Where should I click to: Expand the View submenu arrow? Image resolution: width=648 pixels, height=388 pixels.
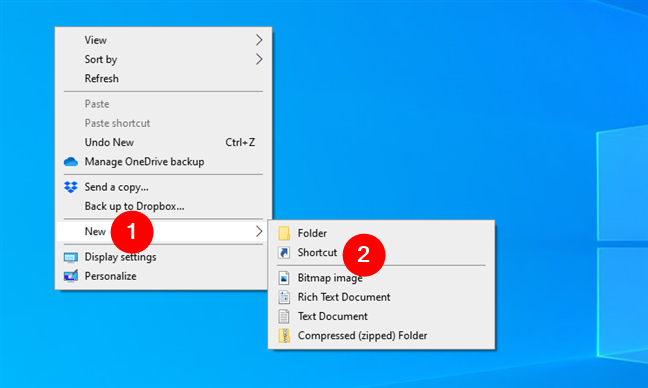[259, 40]
